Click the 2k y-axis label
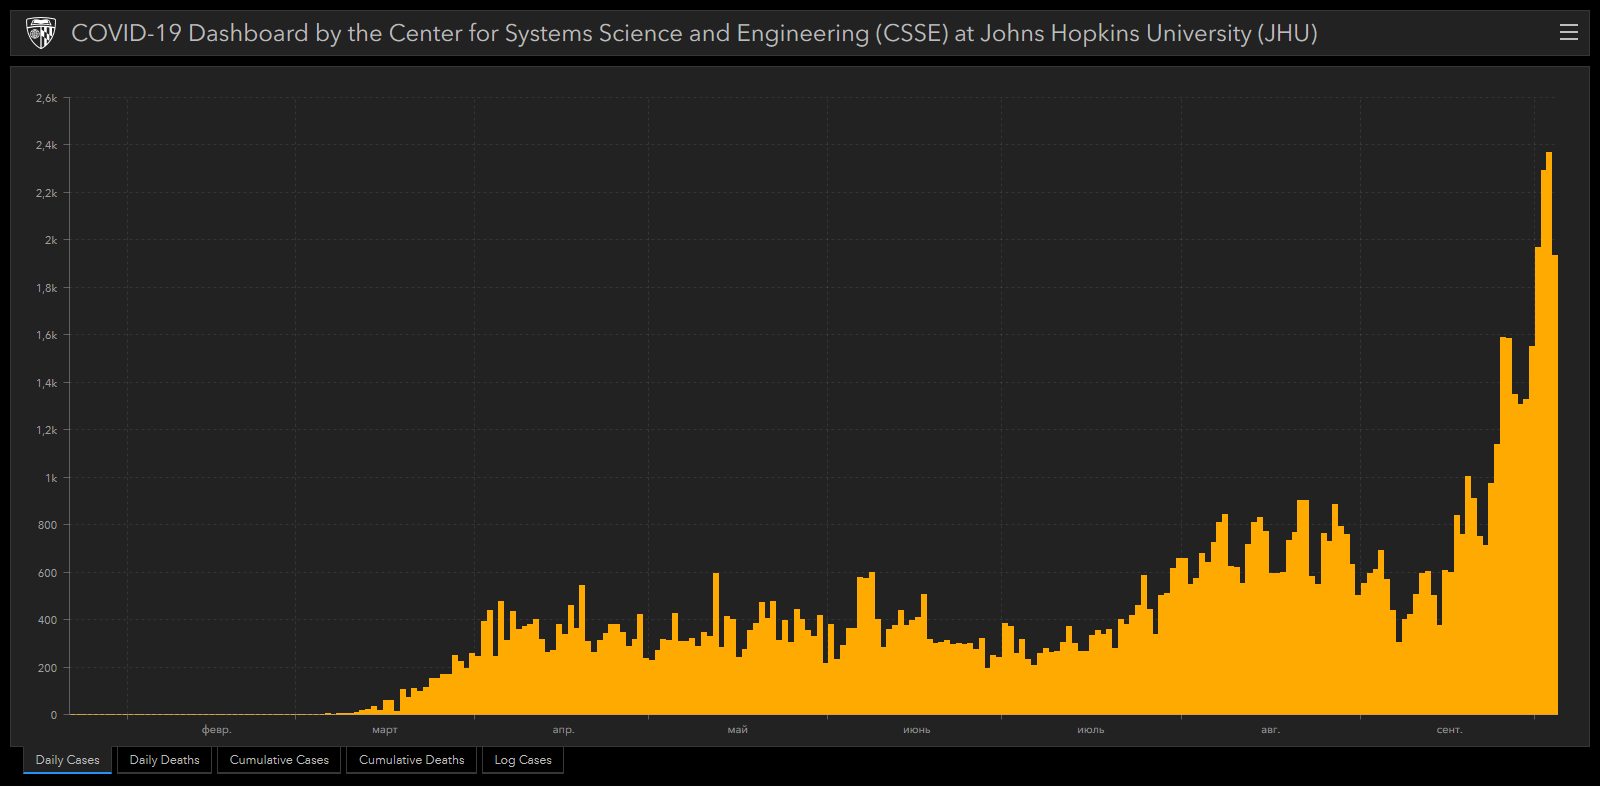Screen dimensions: 1600x786 pyautogui.click(x=51, y=240)
